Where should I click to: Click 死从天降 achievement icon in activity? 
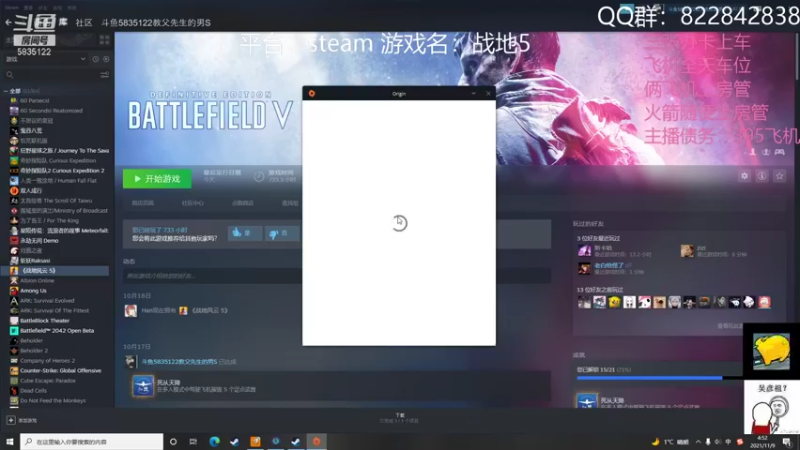click(143, 386)
